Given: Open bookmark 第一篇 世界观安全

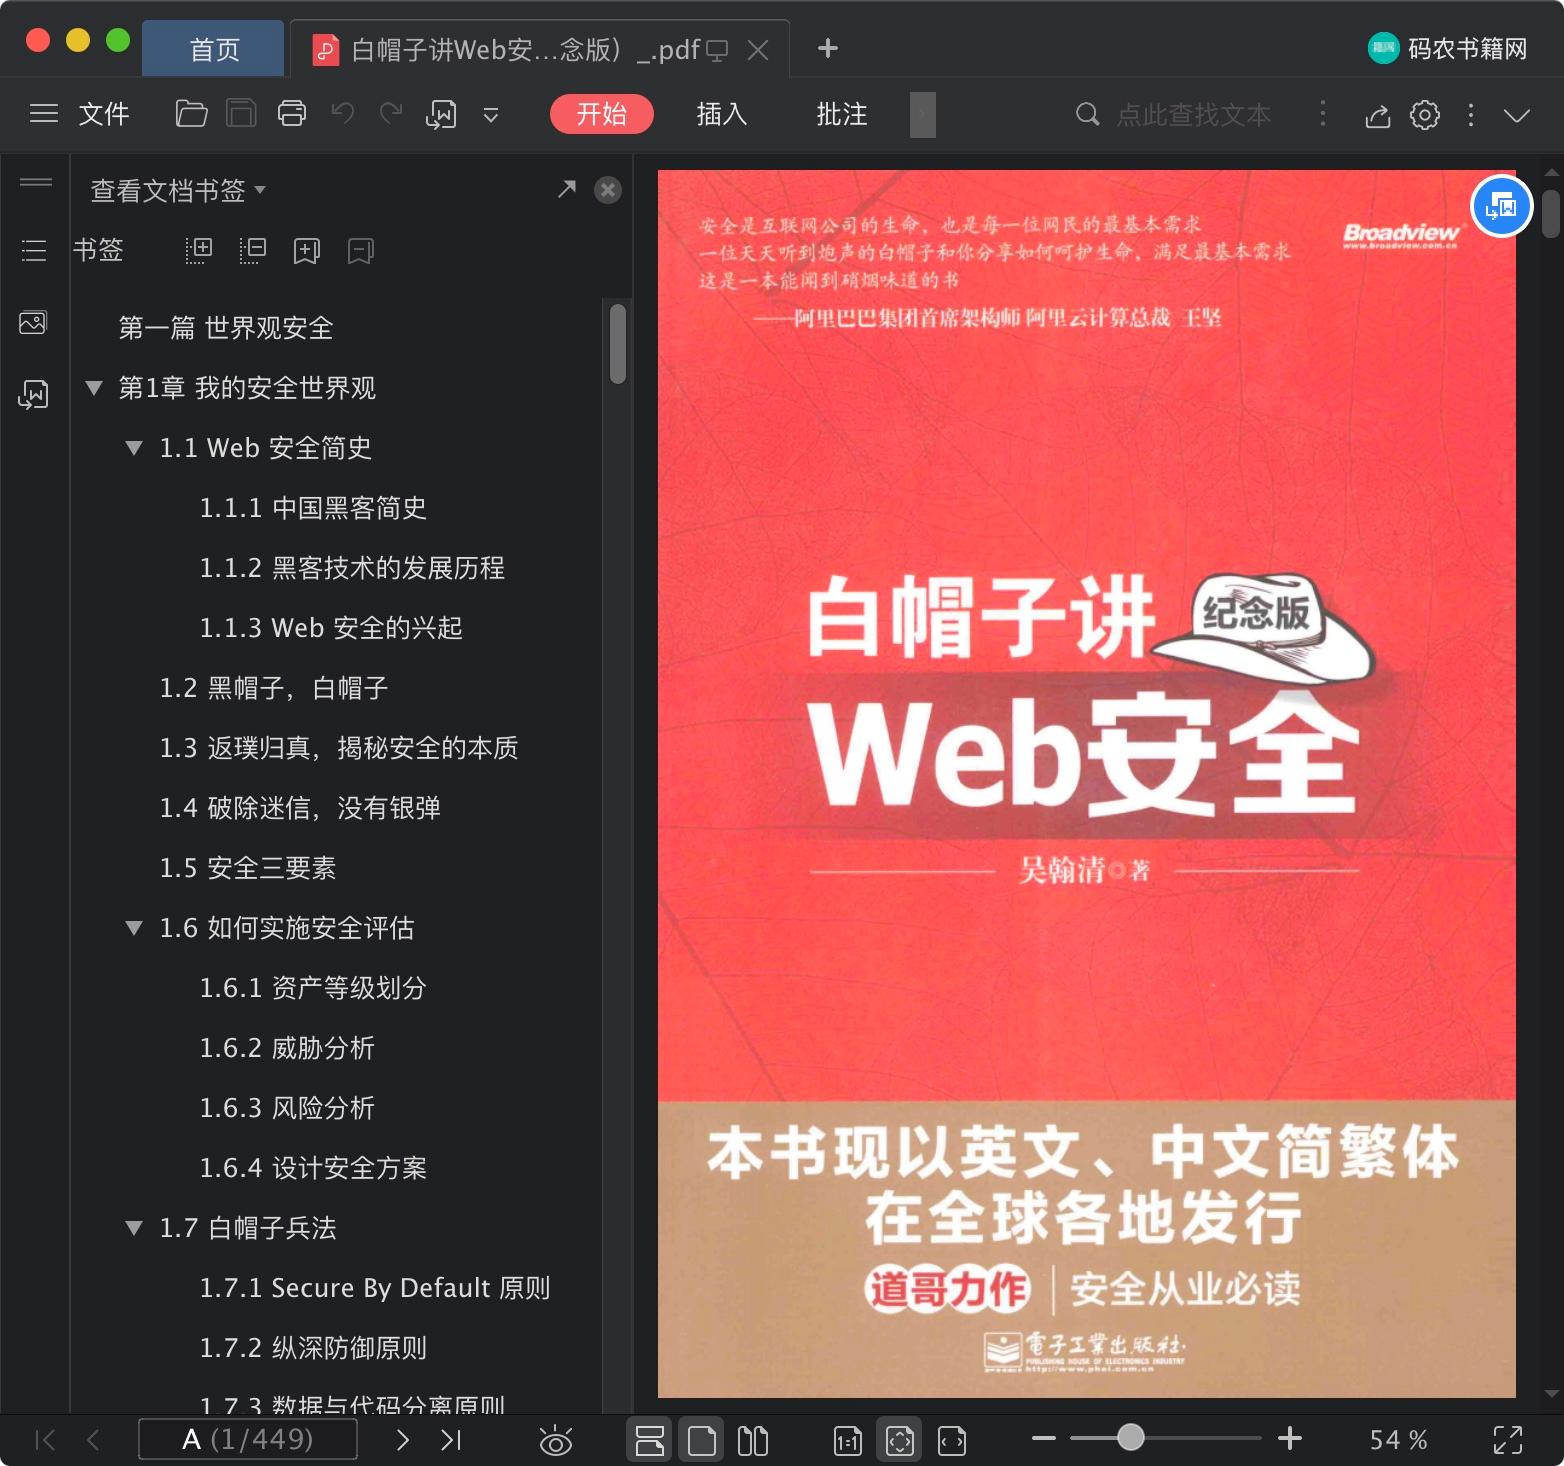Looking at the screenshot, I should 226,328.
